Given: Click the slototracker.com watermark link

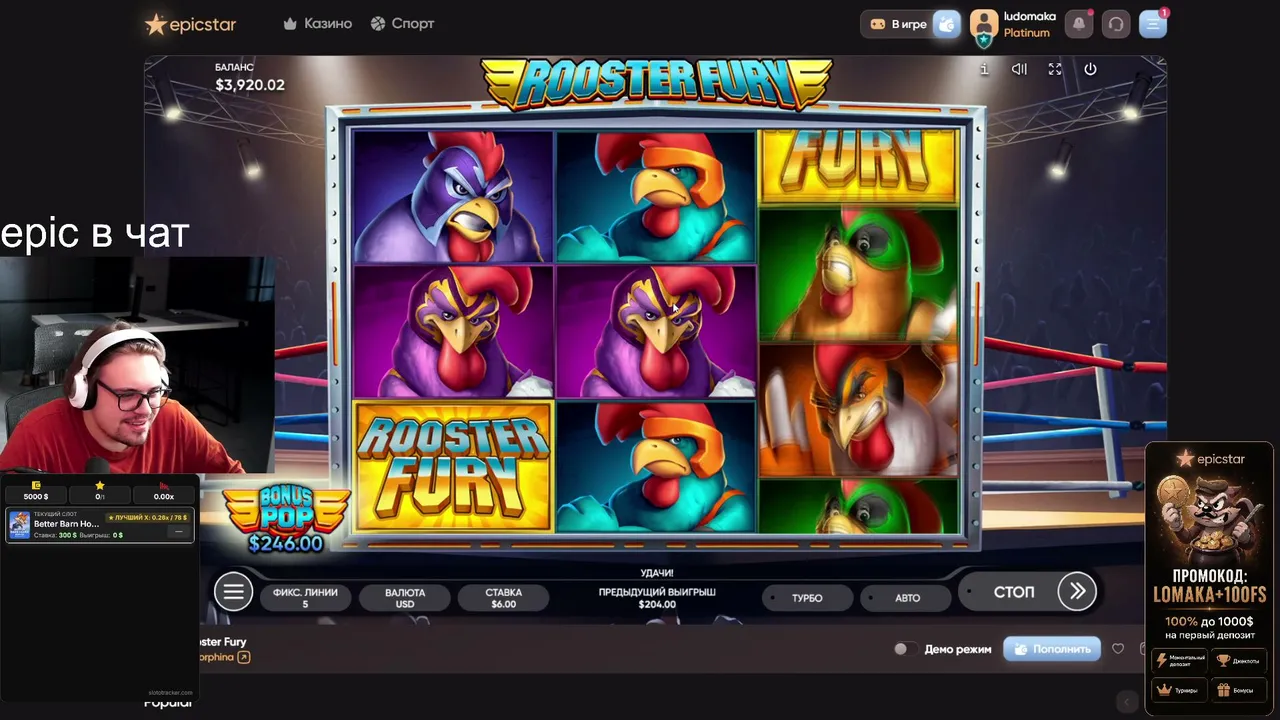Looking at the screenshot, I should pos(170,692).
